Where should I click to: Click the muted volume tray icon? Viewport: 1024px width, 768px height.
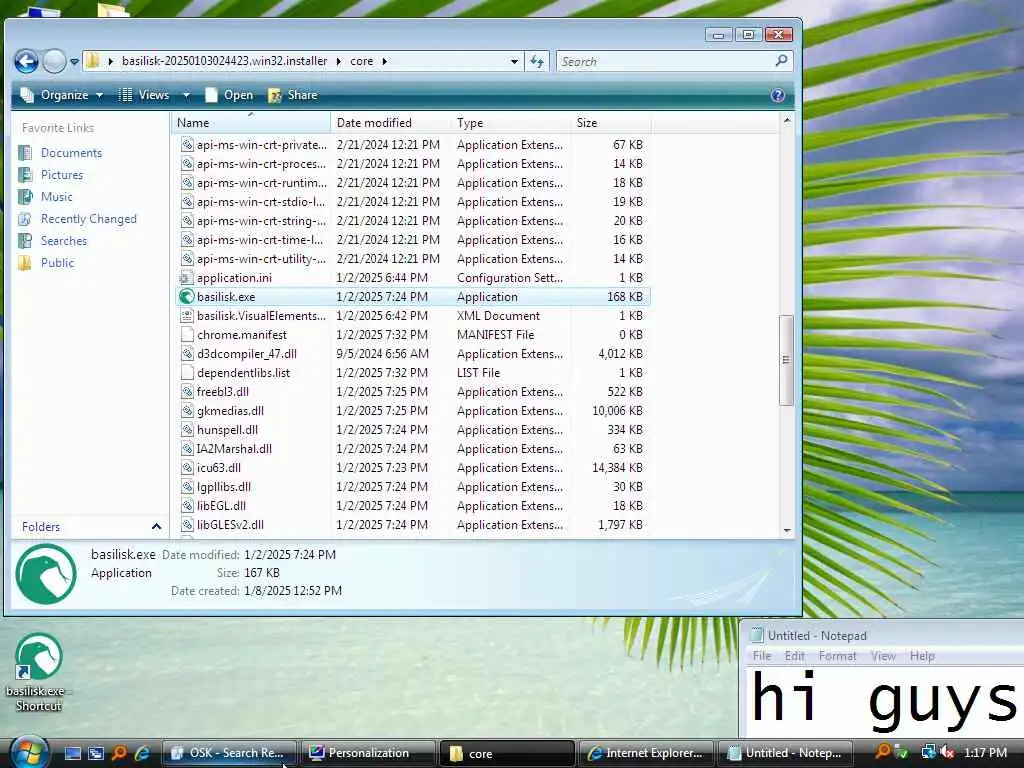tap(946, 753)
